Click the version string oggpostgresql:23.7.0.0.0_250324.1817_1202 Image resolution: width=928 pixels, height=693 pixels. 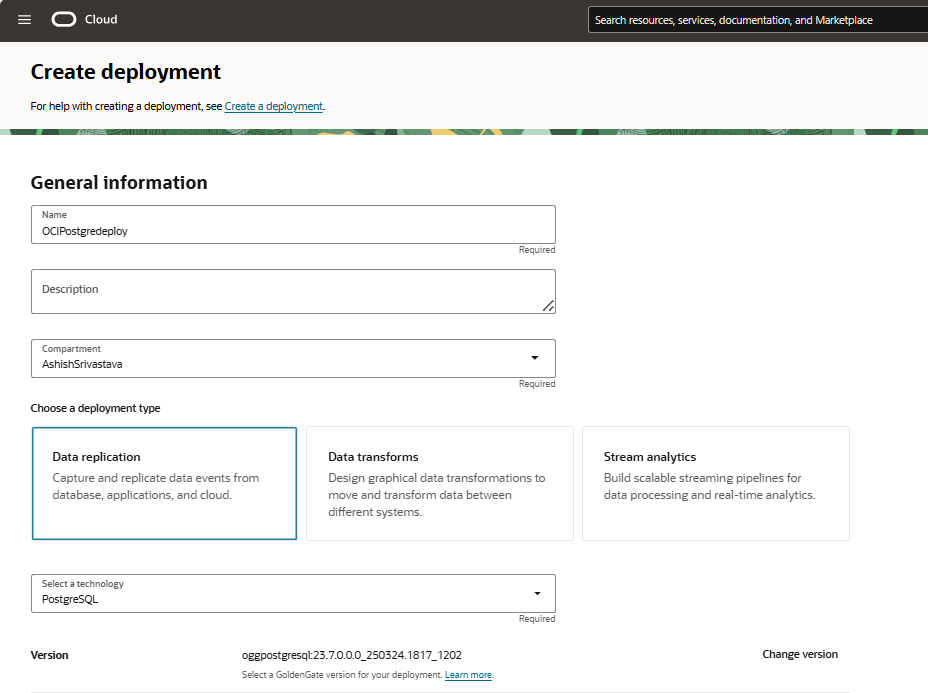(x=352, y=655)
